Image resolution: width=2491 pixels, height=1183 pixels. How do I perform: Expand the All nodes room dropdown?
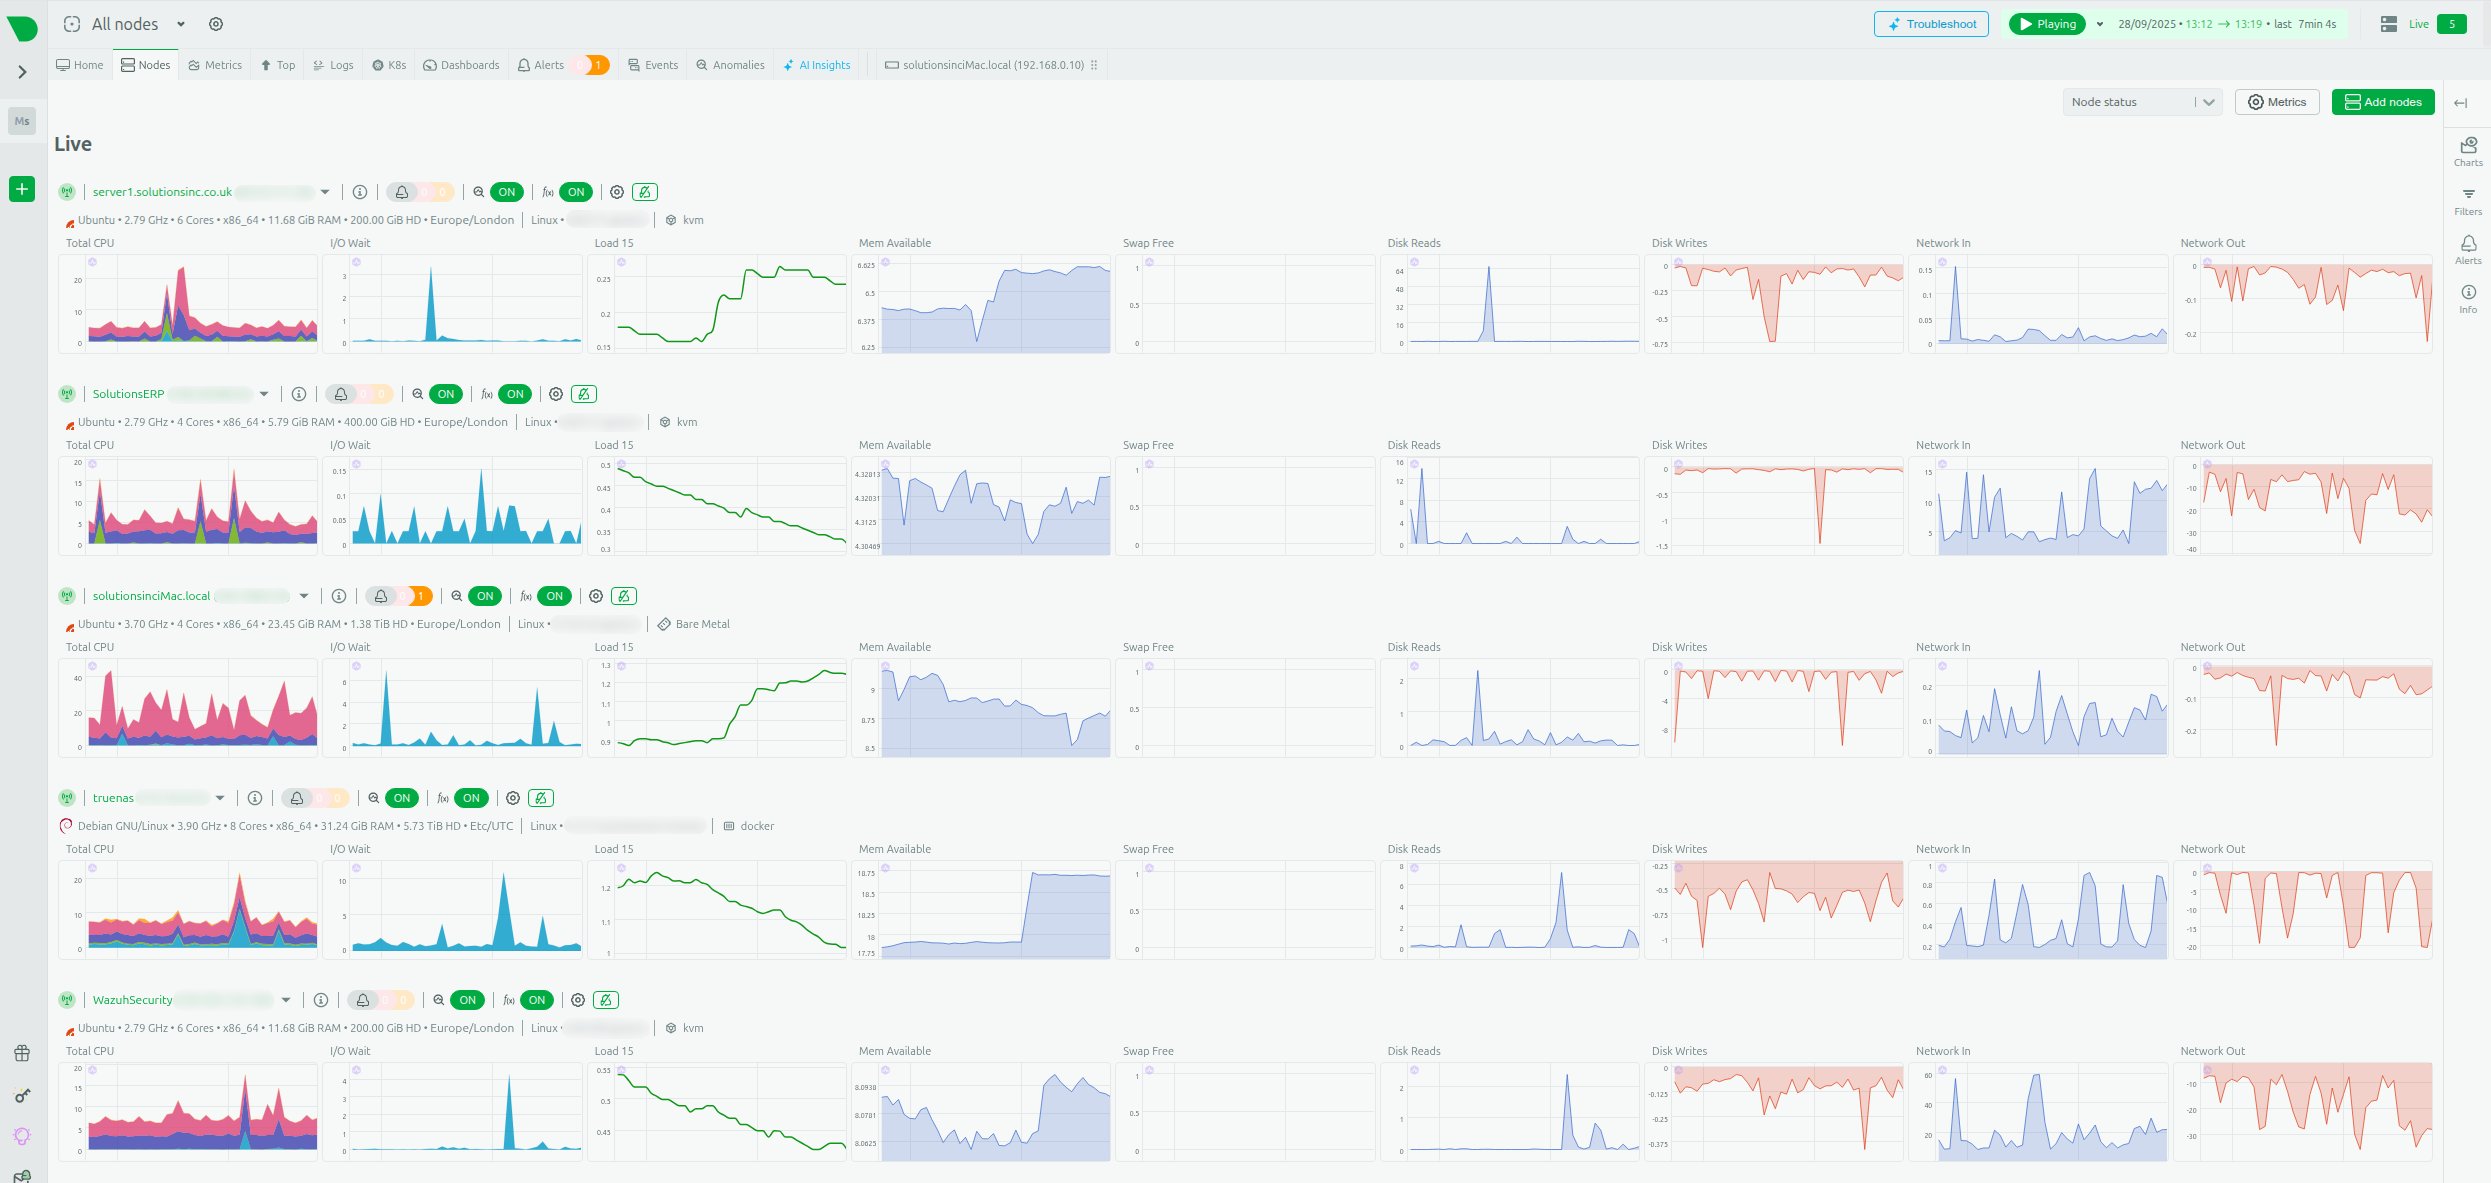(x=181, y=24)
